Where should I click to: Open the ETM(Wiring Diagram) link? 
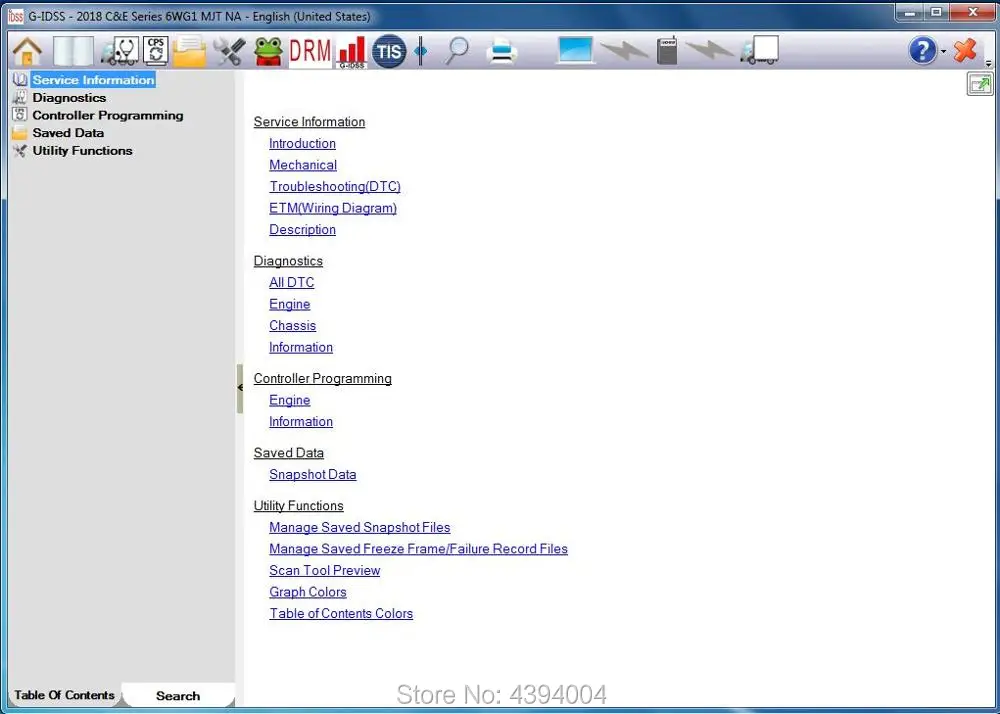pos(333,208)
